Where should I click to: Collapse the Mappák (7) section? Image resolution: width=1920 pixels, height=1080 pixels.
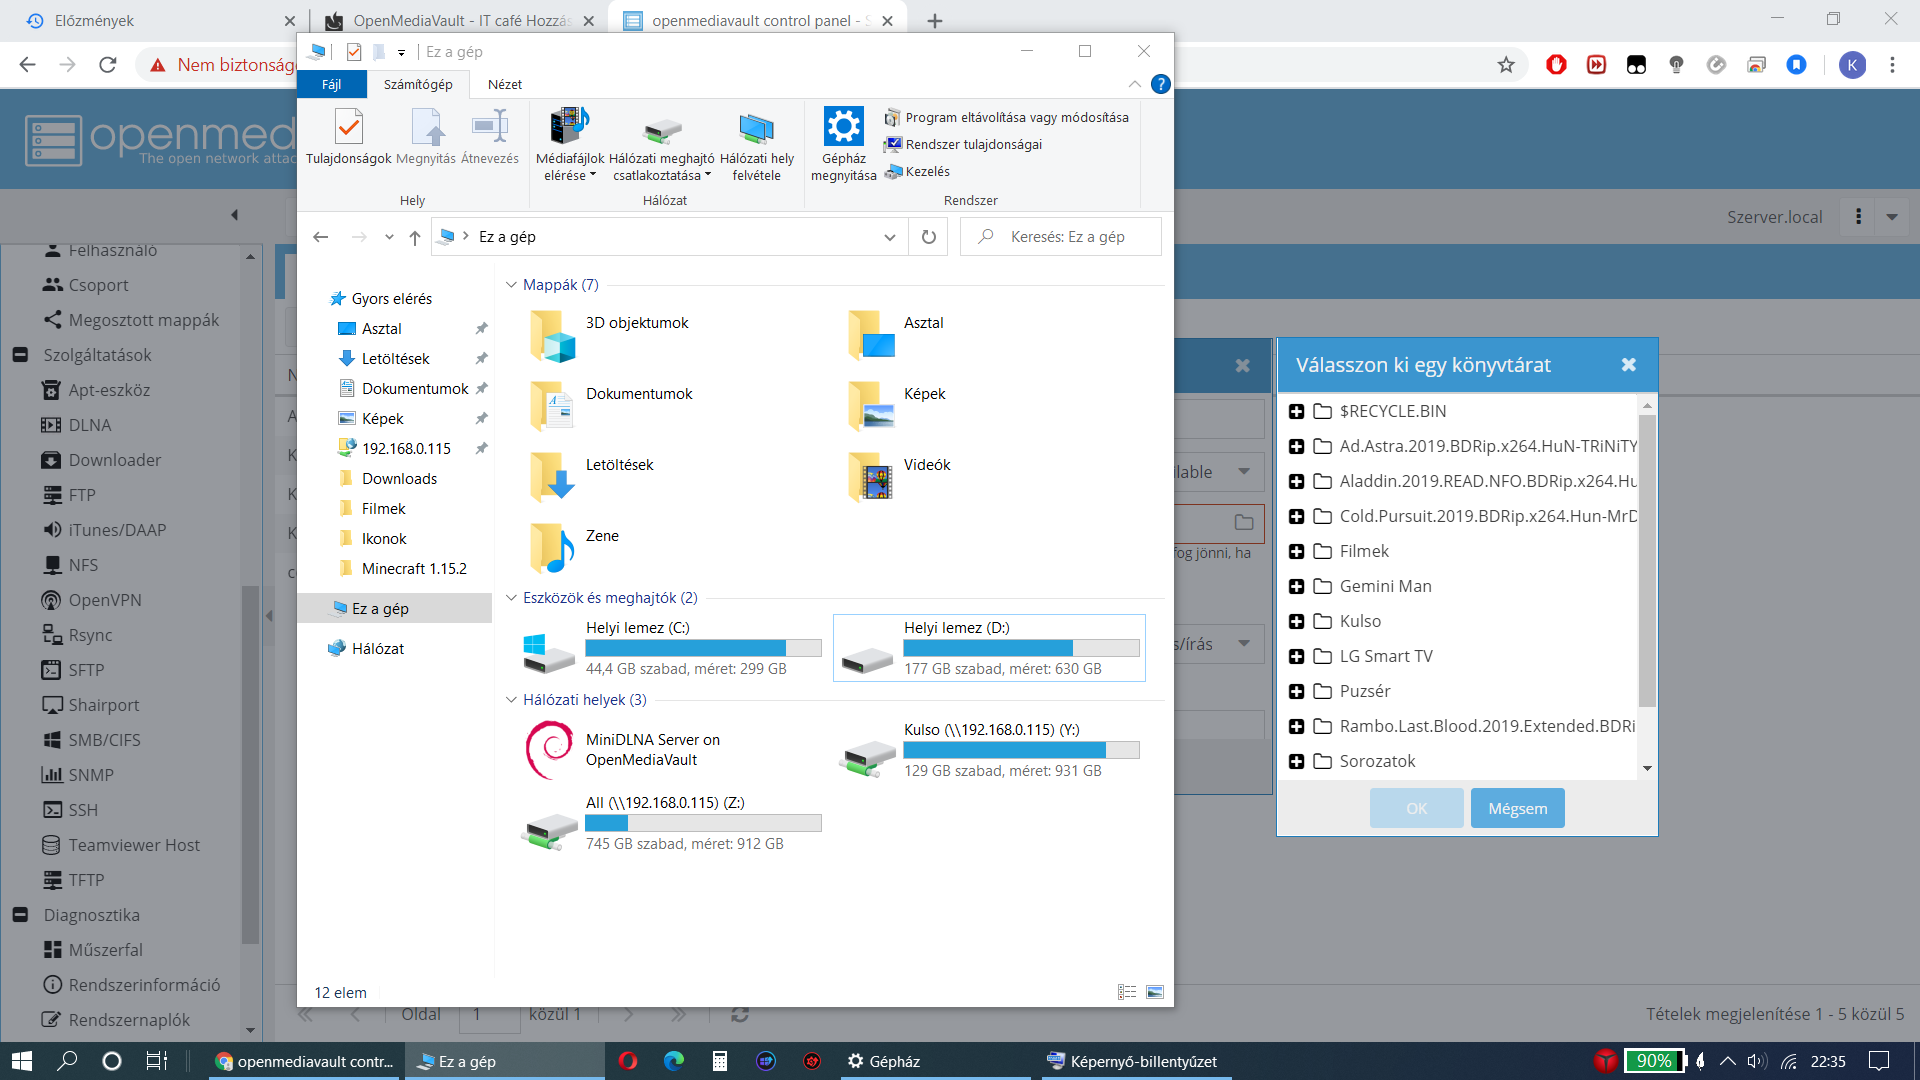pos(511,285)
